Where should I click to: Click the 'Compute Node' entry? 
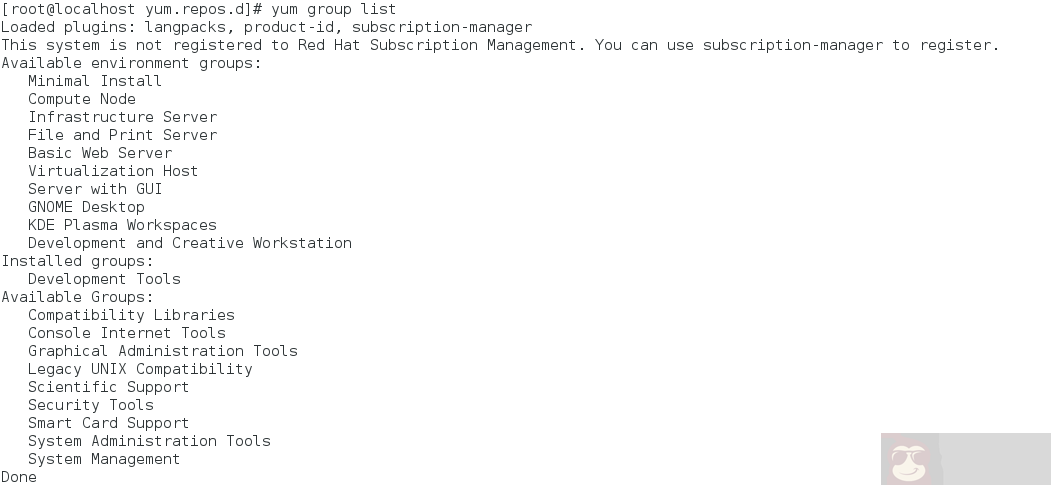click(81, 99)
